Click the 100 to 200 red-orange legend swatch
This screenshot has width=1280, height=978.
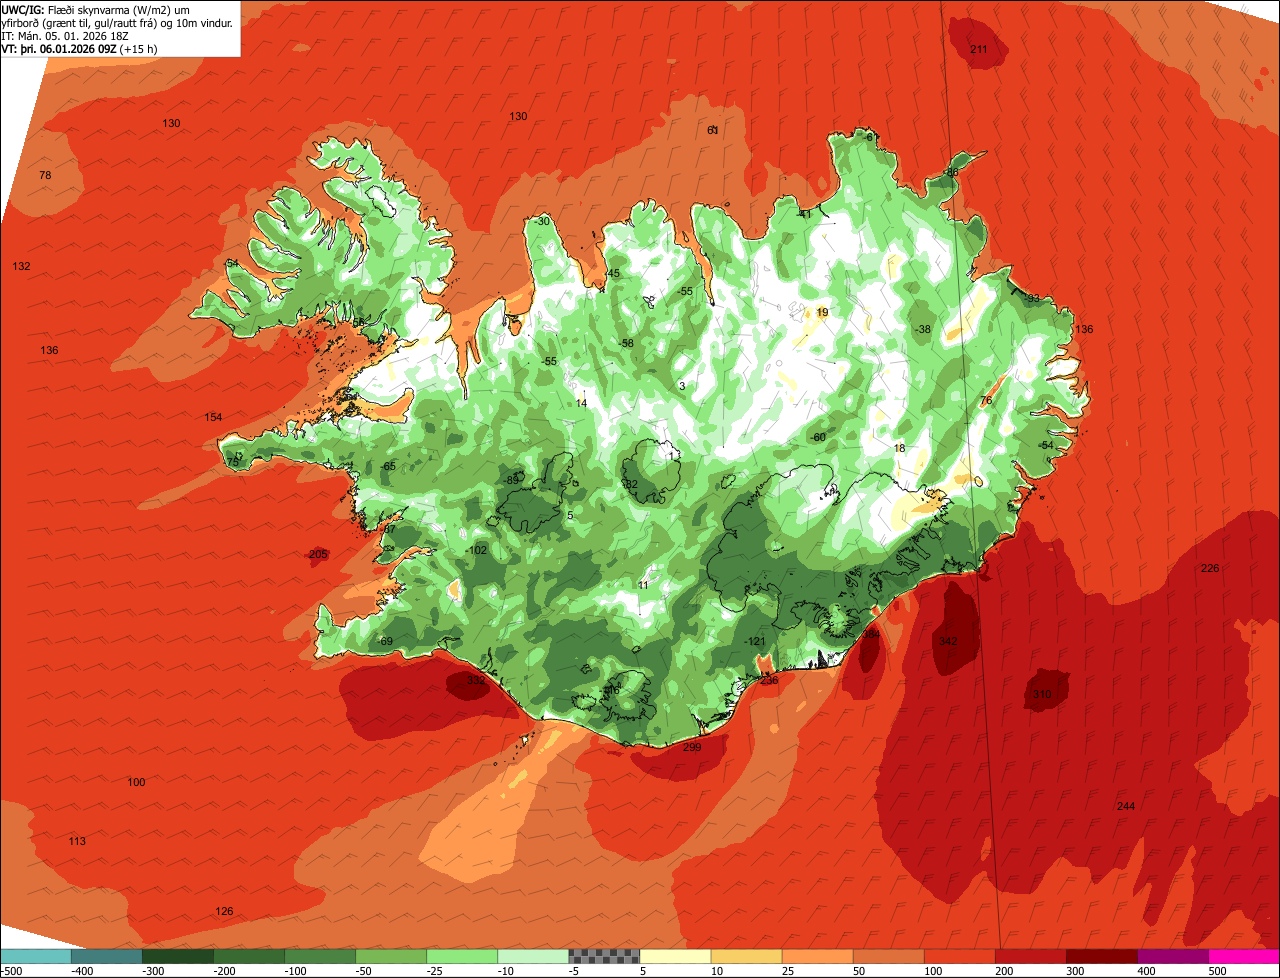[x=959, y=956]
